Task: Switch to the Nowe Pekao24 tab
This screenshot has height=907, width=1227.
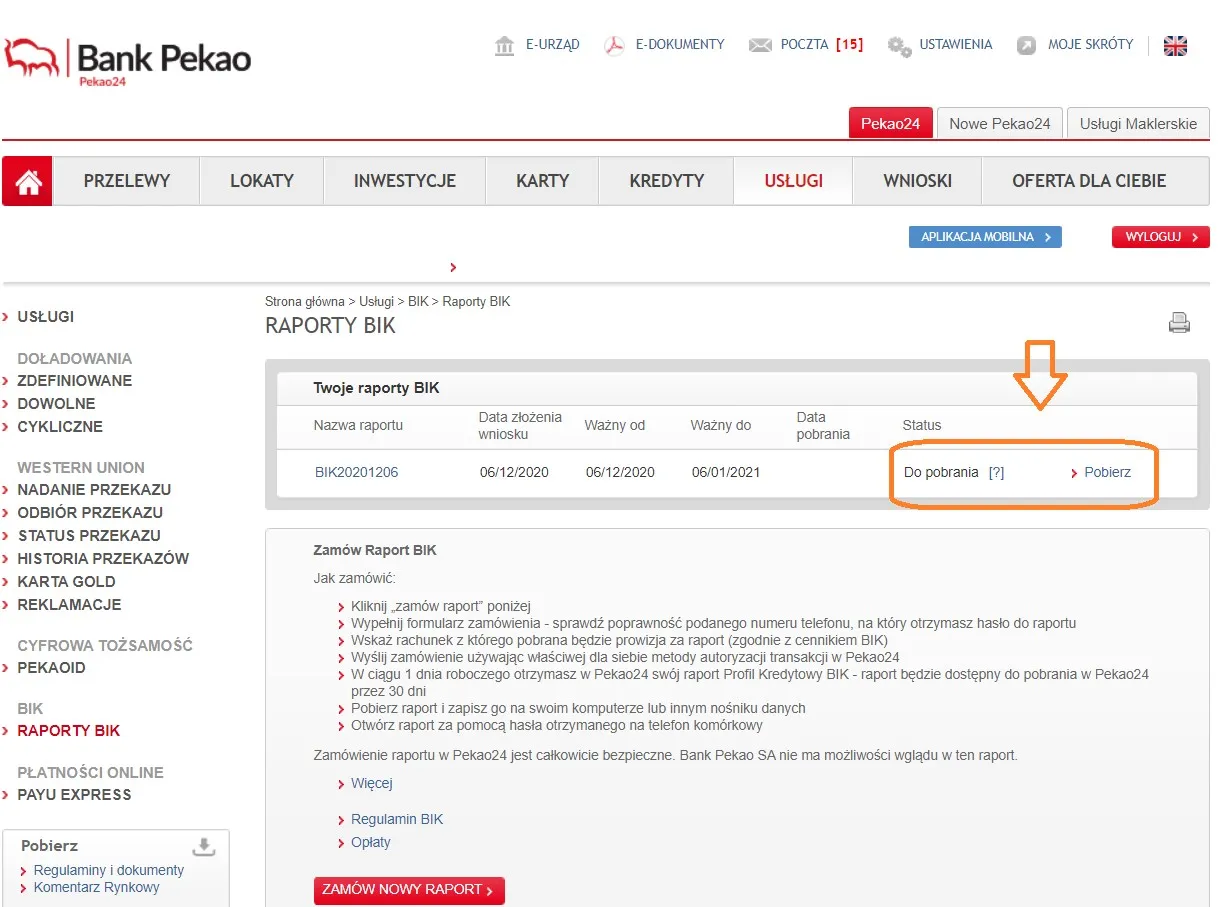Action: coord(998,123)
